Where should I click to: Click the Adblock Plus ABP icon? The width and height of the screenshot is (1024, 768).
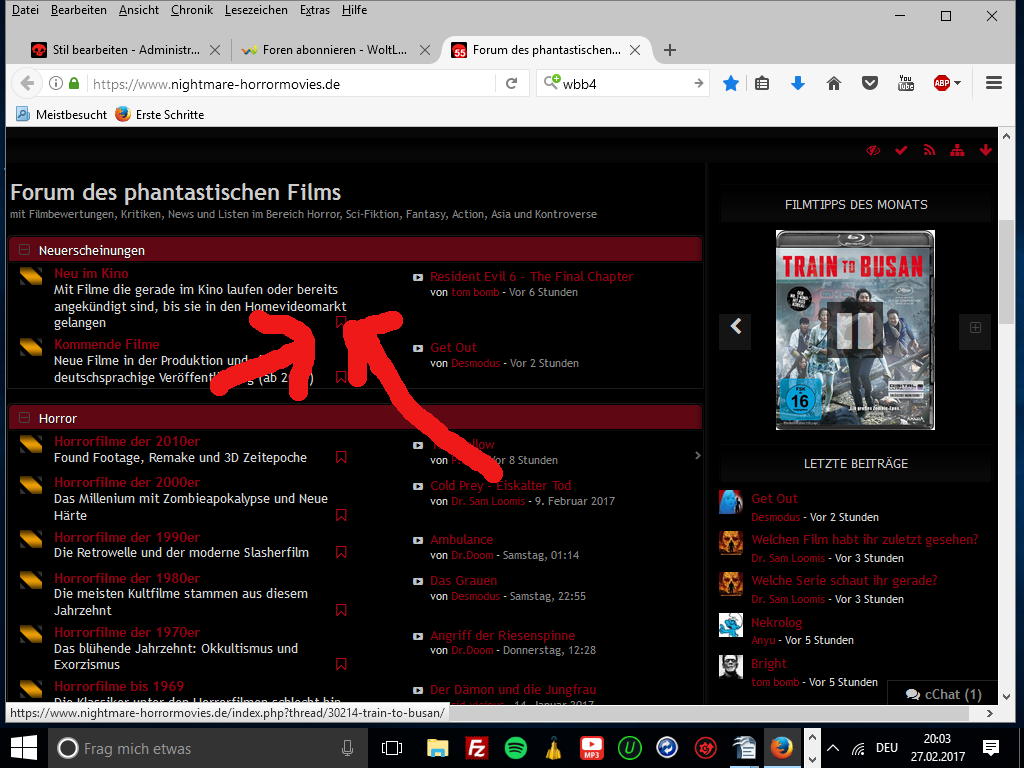click(942, 83)
